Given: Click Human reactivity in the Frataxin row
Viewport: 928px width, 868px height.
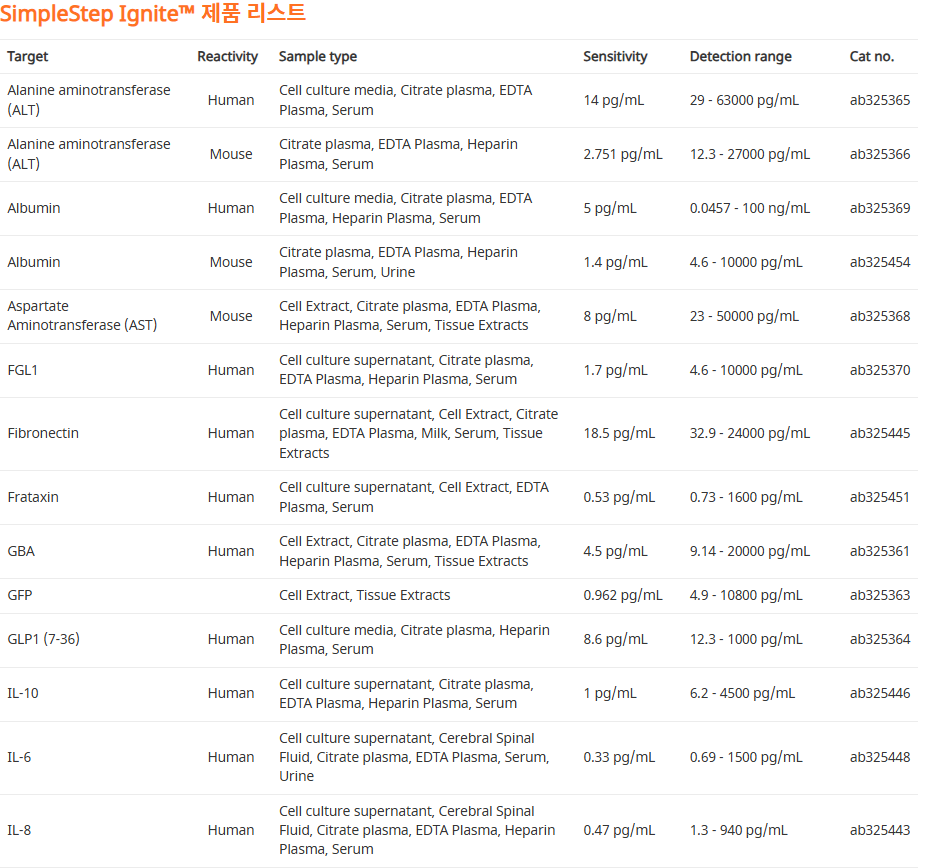Looking at the screenshot, I should [x=231, y=498].
